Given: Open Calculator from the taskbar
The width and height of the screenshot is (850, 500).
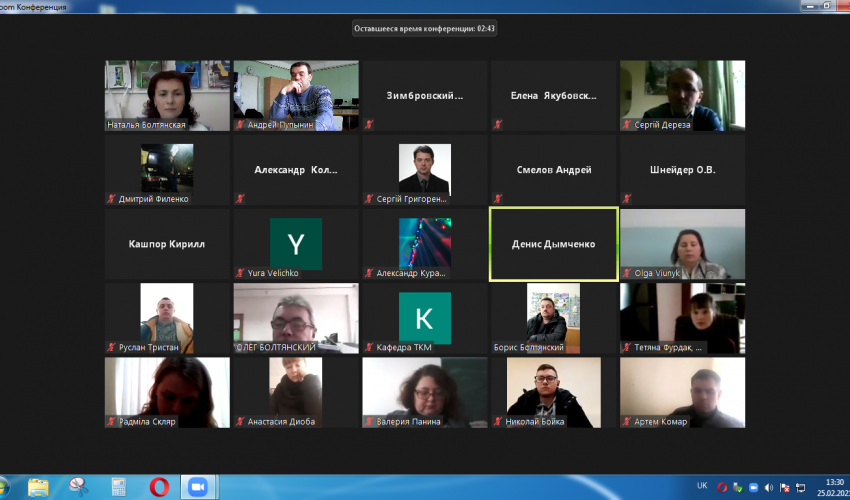Looking at the screenshot, I should pos(119,487).
